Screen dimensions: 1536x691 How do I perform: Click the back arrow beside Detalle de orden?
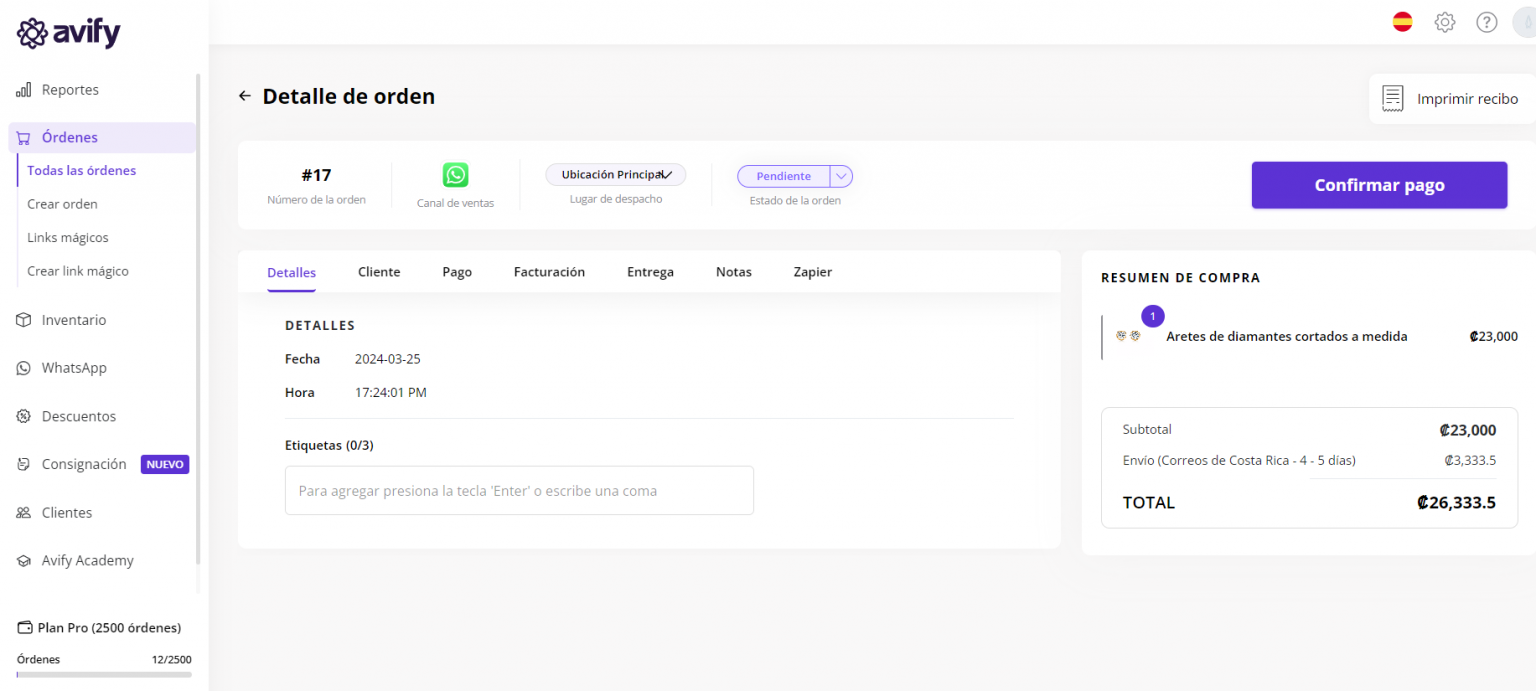244,97
